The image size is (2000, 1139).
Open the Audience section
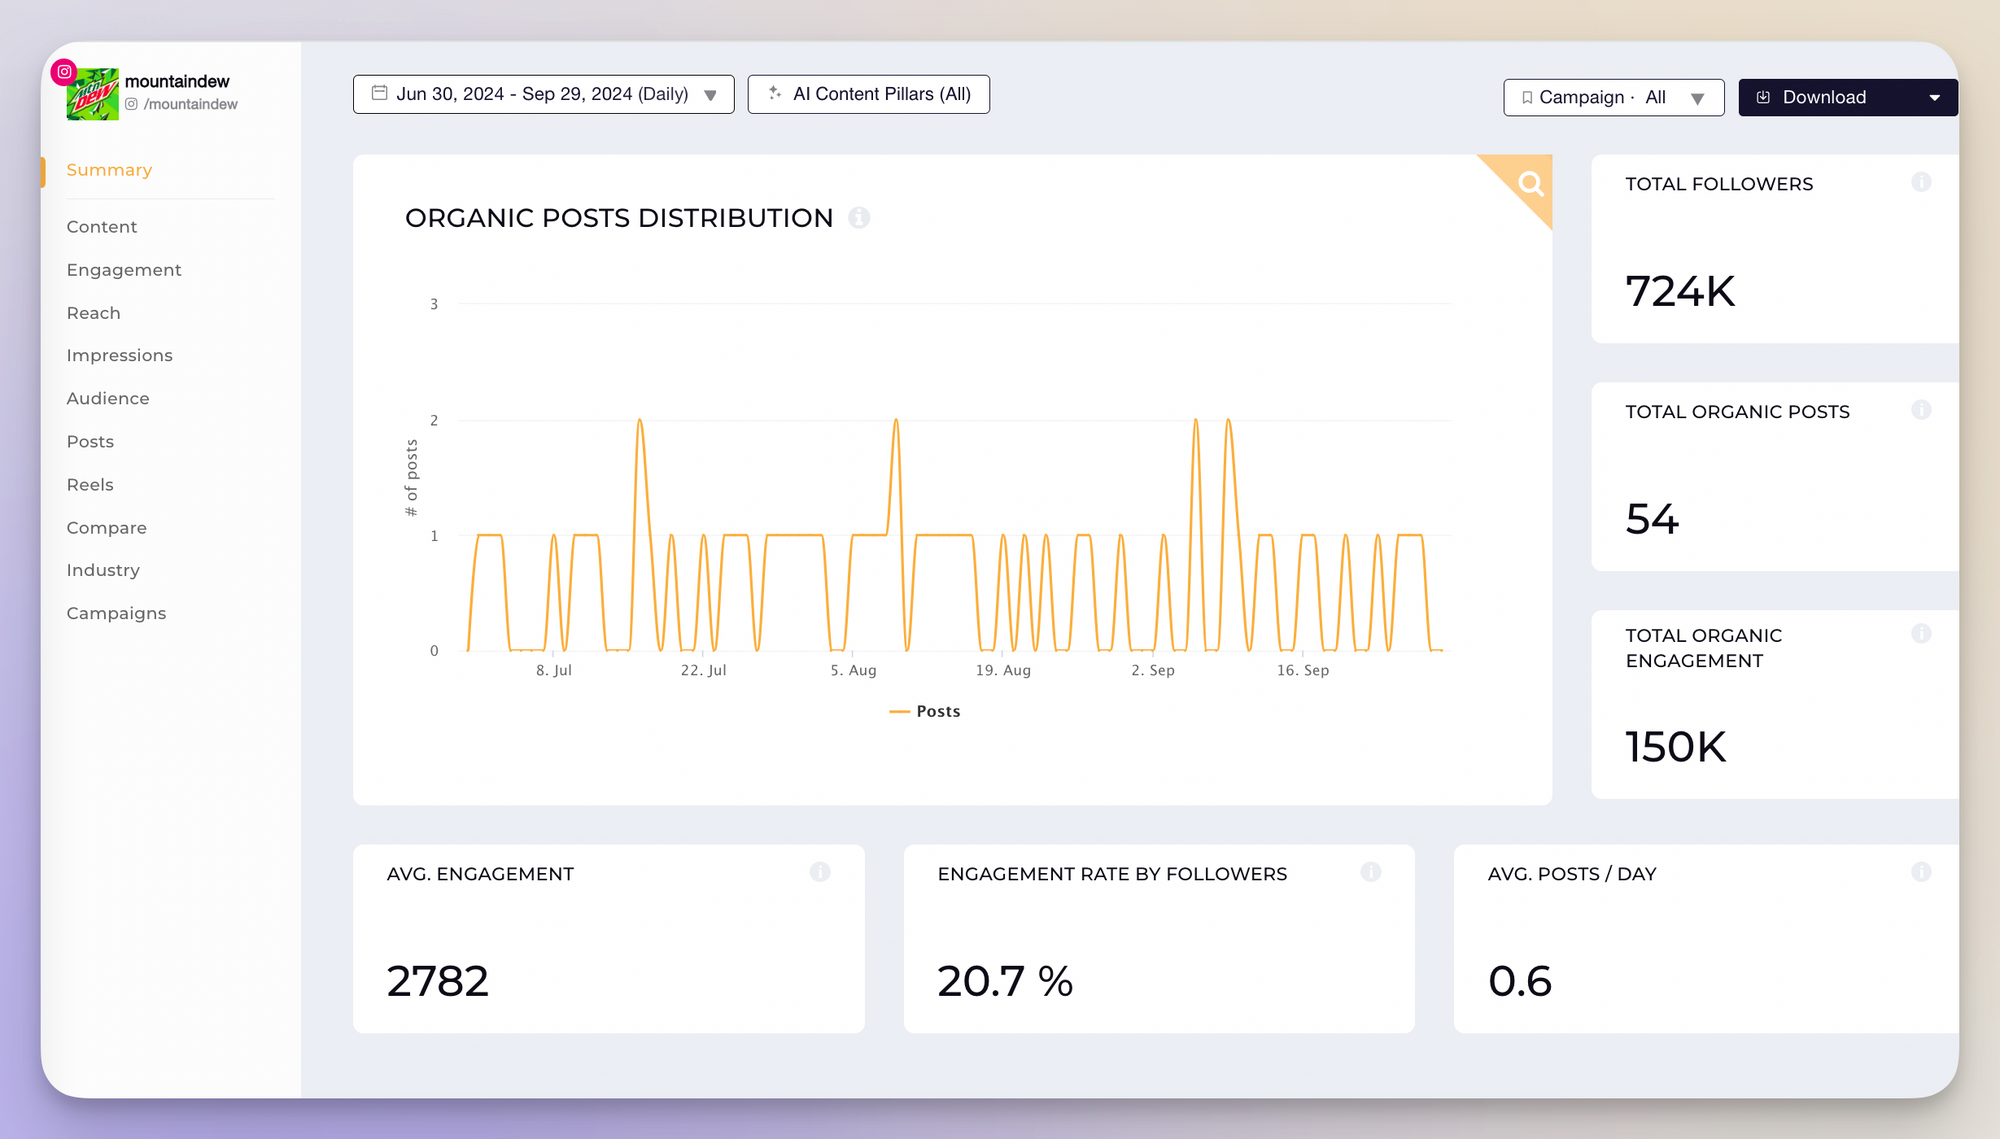pos(109,397)
